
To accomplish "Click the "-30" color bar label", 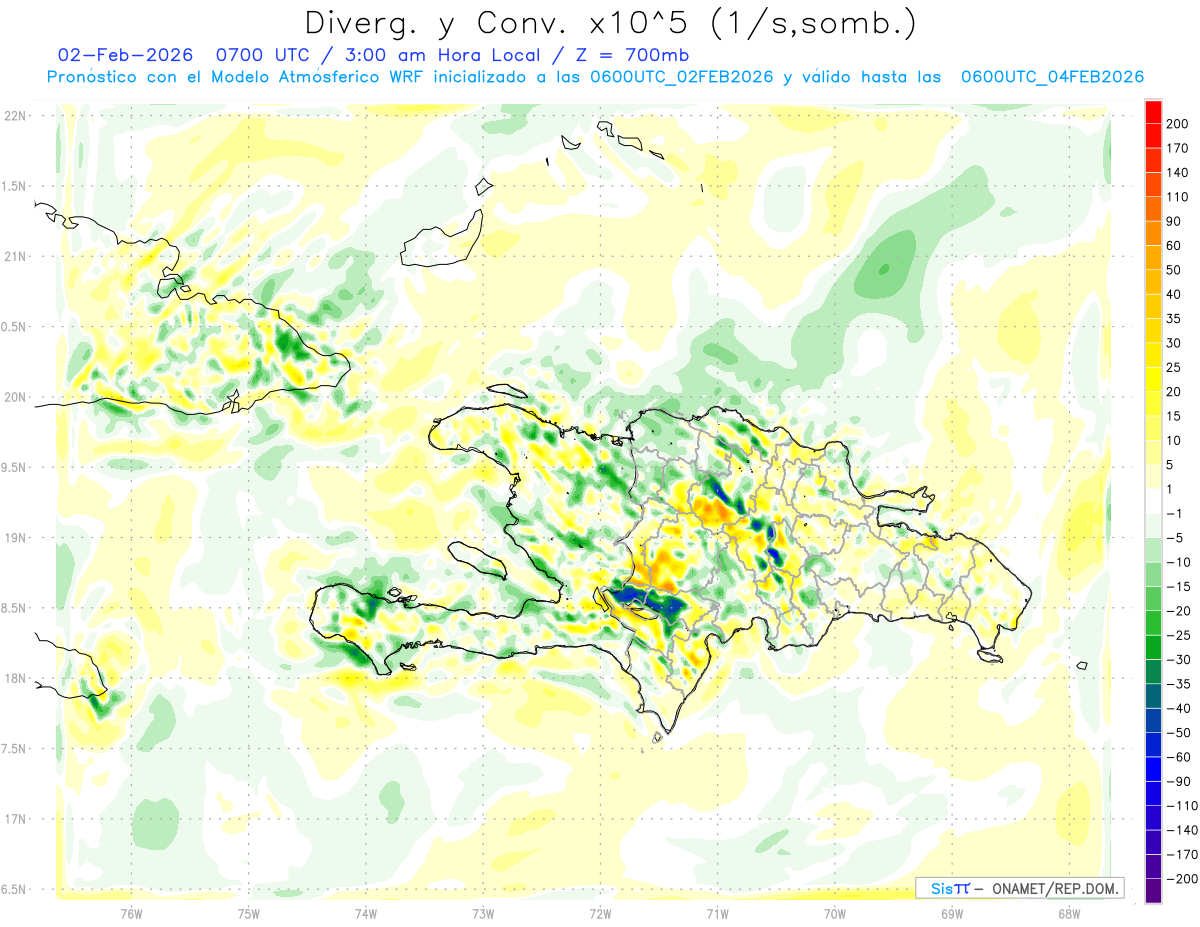I will (1180, 659).
